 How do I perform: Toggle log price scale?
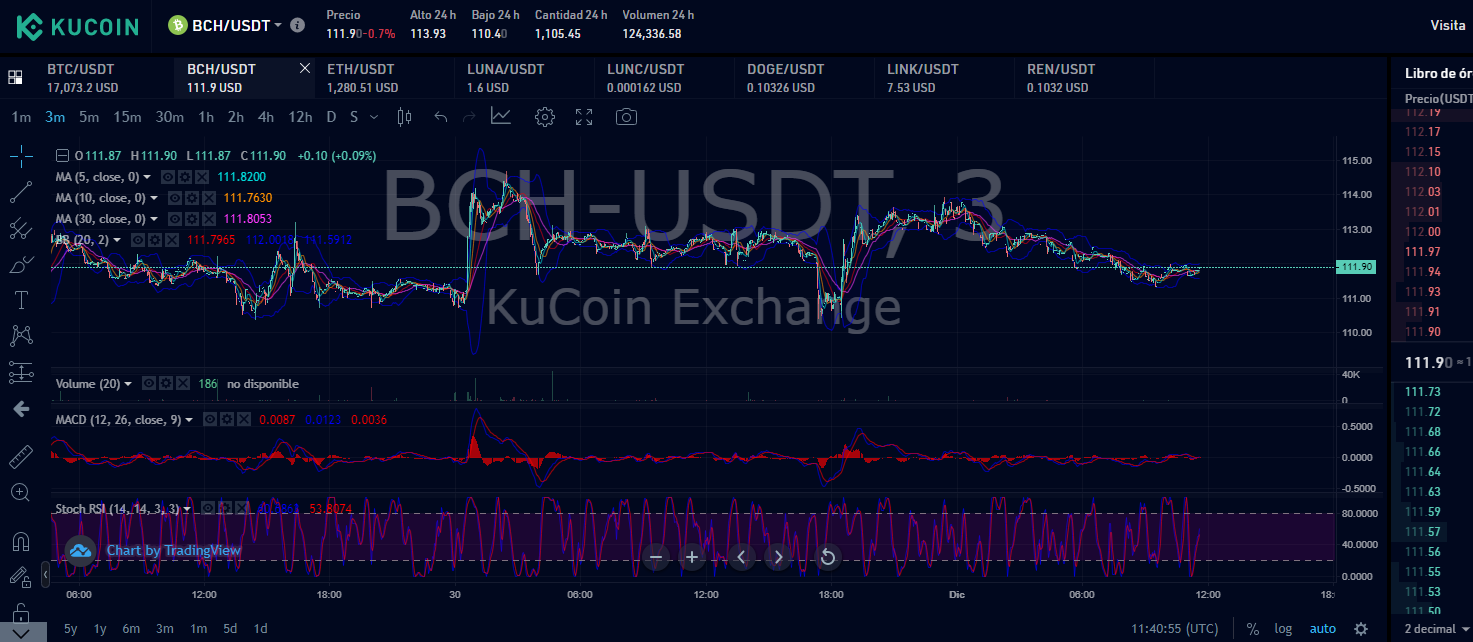(x=1283, y=629)
